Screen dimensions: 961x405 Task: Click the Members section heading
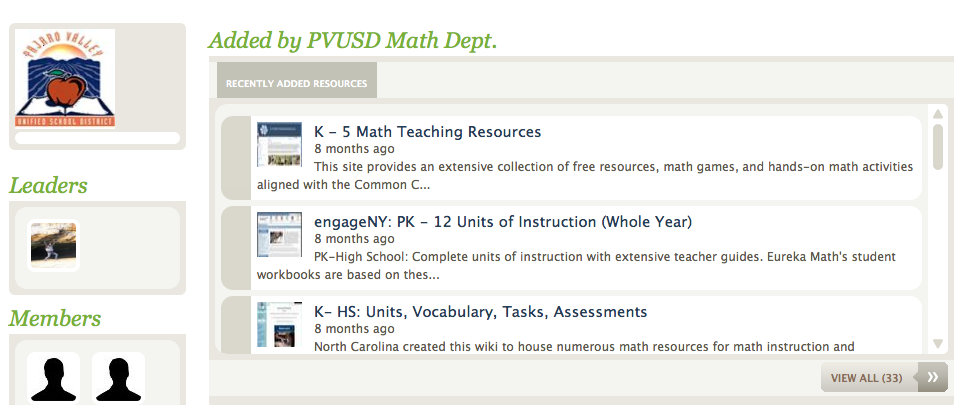pos(55,319)
